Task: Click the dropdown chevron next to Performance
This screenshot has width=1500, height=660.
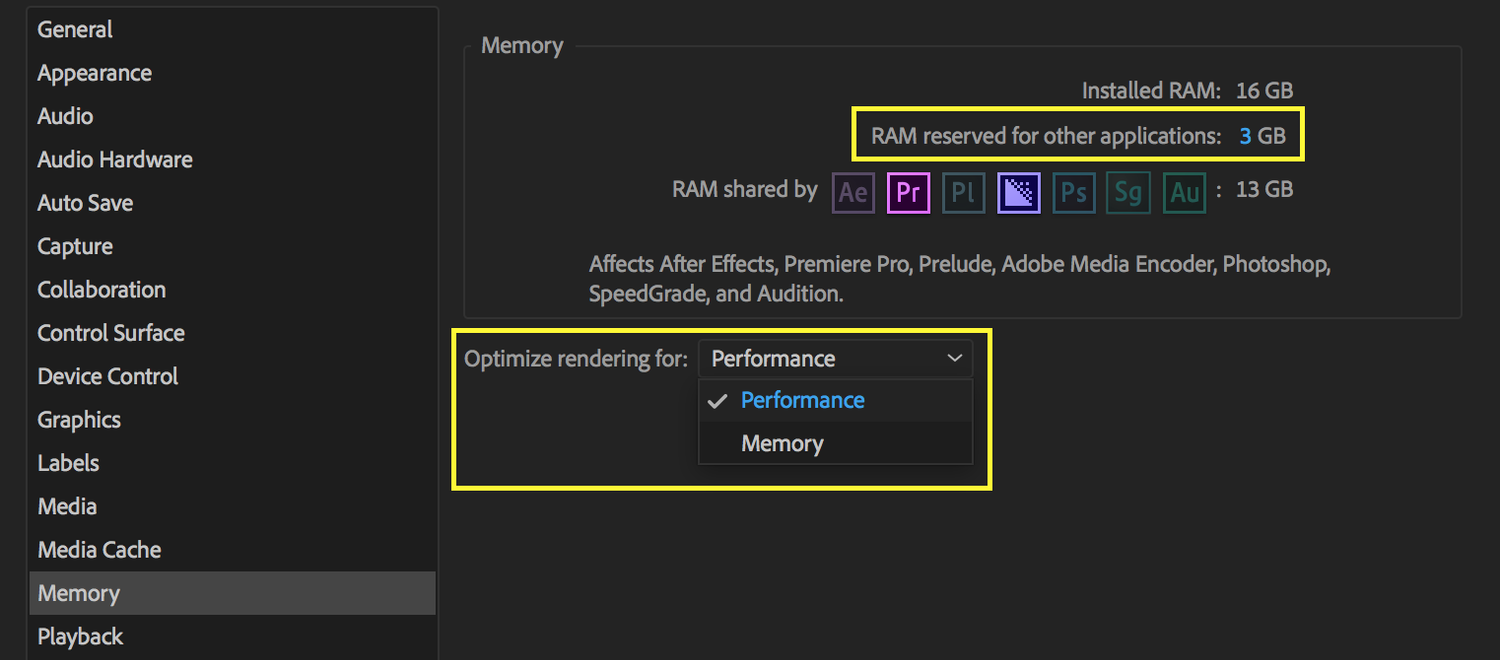Action: tap(954, 358)
